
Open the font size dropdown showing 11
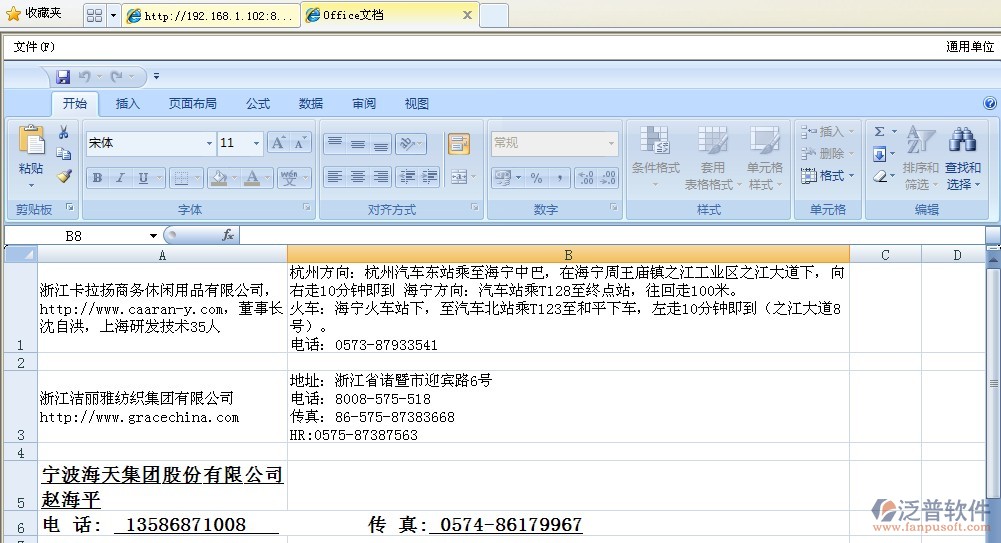tap(256, 143)
